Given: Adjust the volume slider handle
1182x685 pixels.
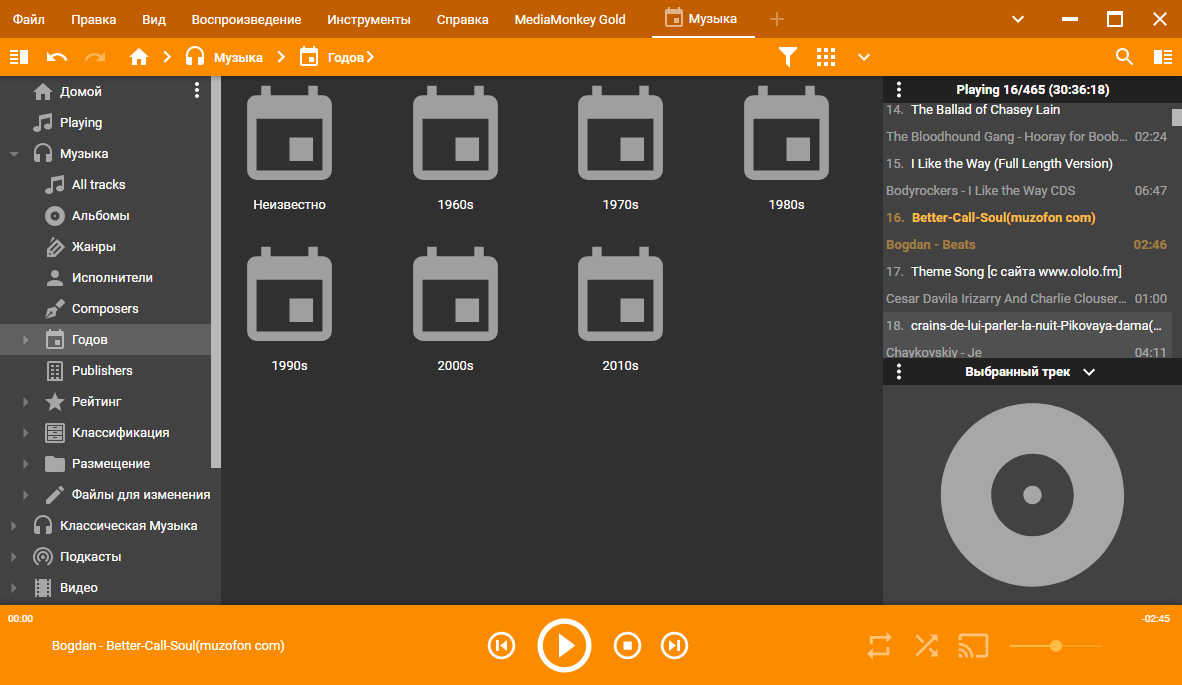Looking at the screenshot, I should 1056,646.
